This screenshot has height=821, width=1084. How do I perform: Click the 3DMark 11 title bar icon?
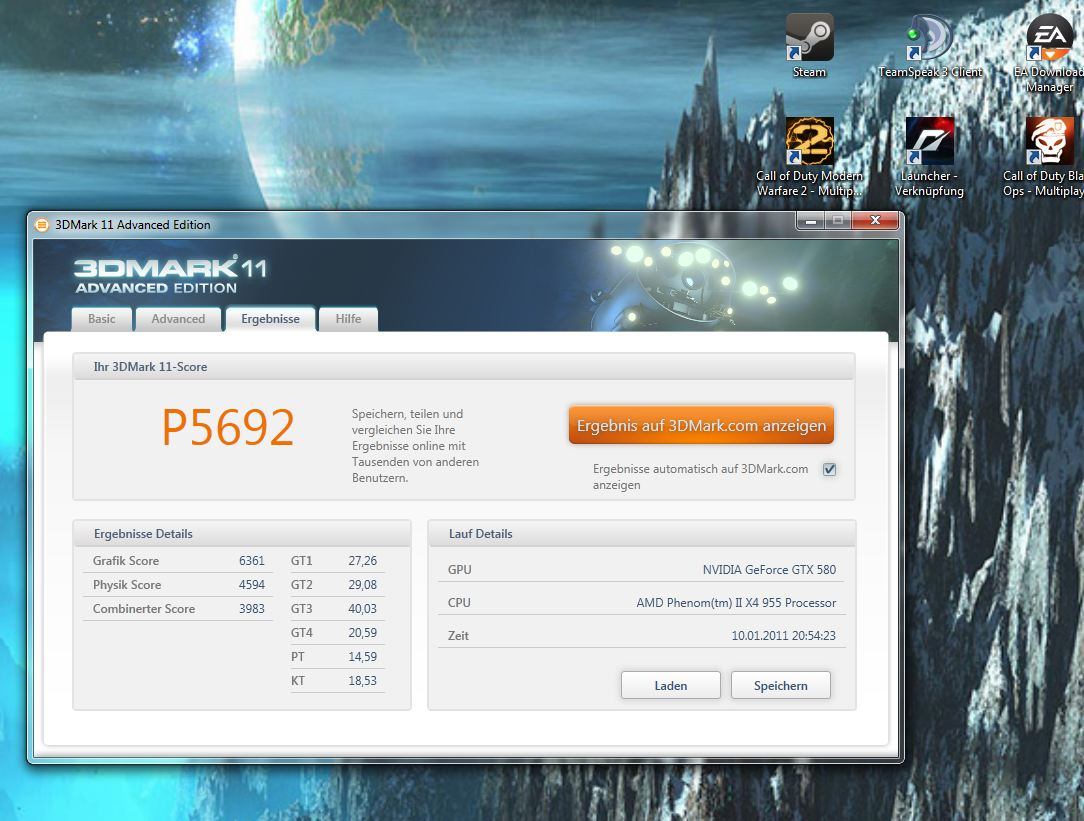pos(41,225)
